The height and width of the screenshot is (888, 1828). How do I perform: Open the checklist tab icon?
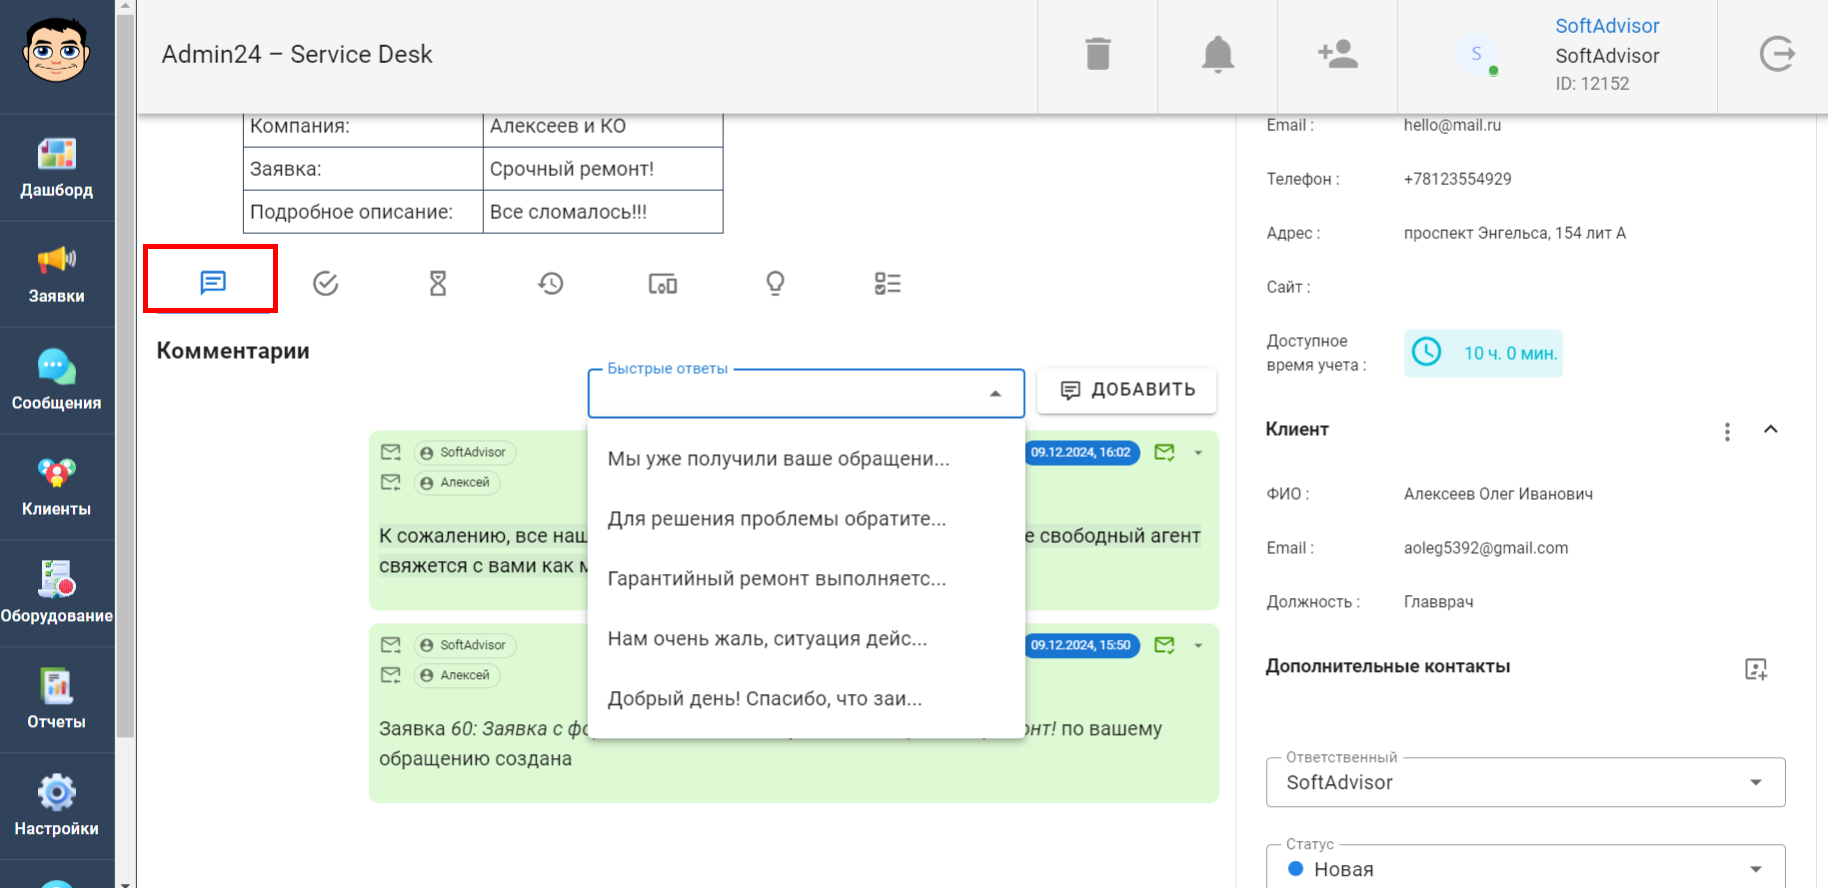tap(887, 284)
